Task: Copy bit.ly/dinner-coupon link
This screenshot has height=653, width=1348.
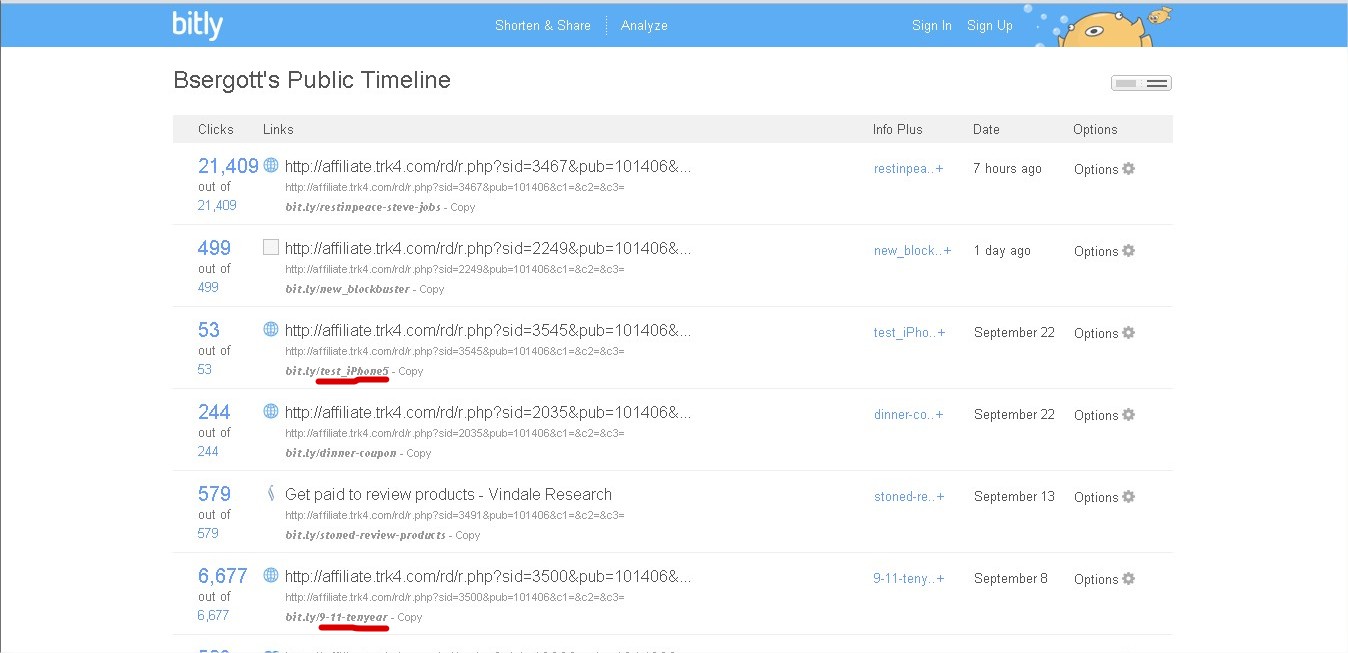Action: click(419, 453)
